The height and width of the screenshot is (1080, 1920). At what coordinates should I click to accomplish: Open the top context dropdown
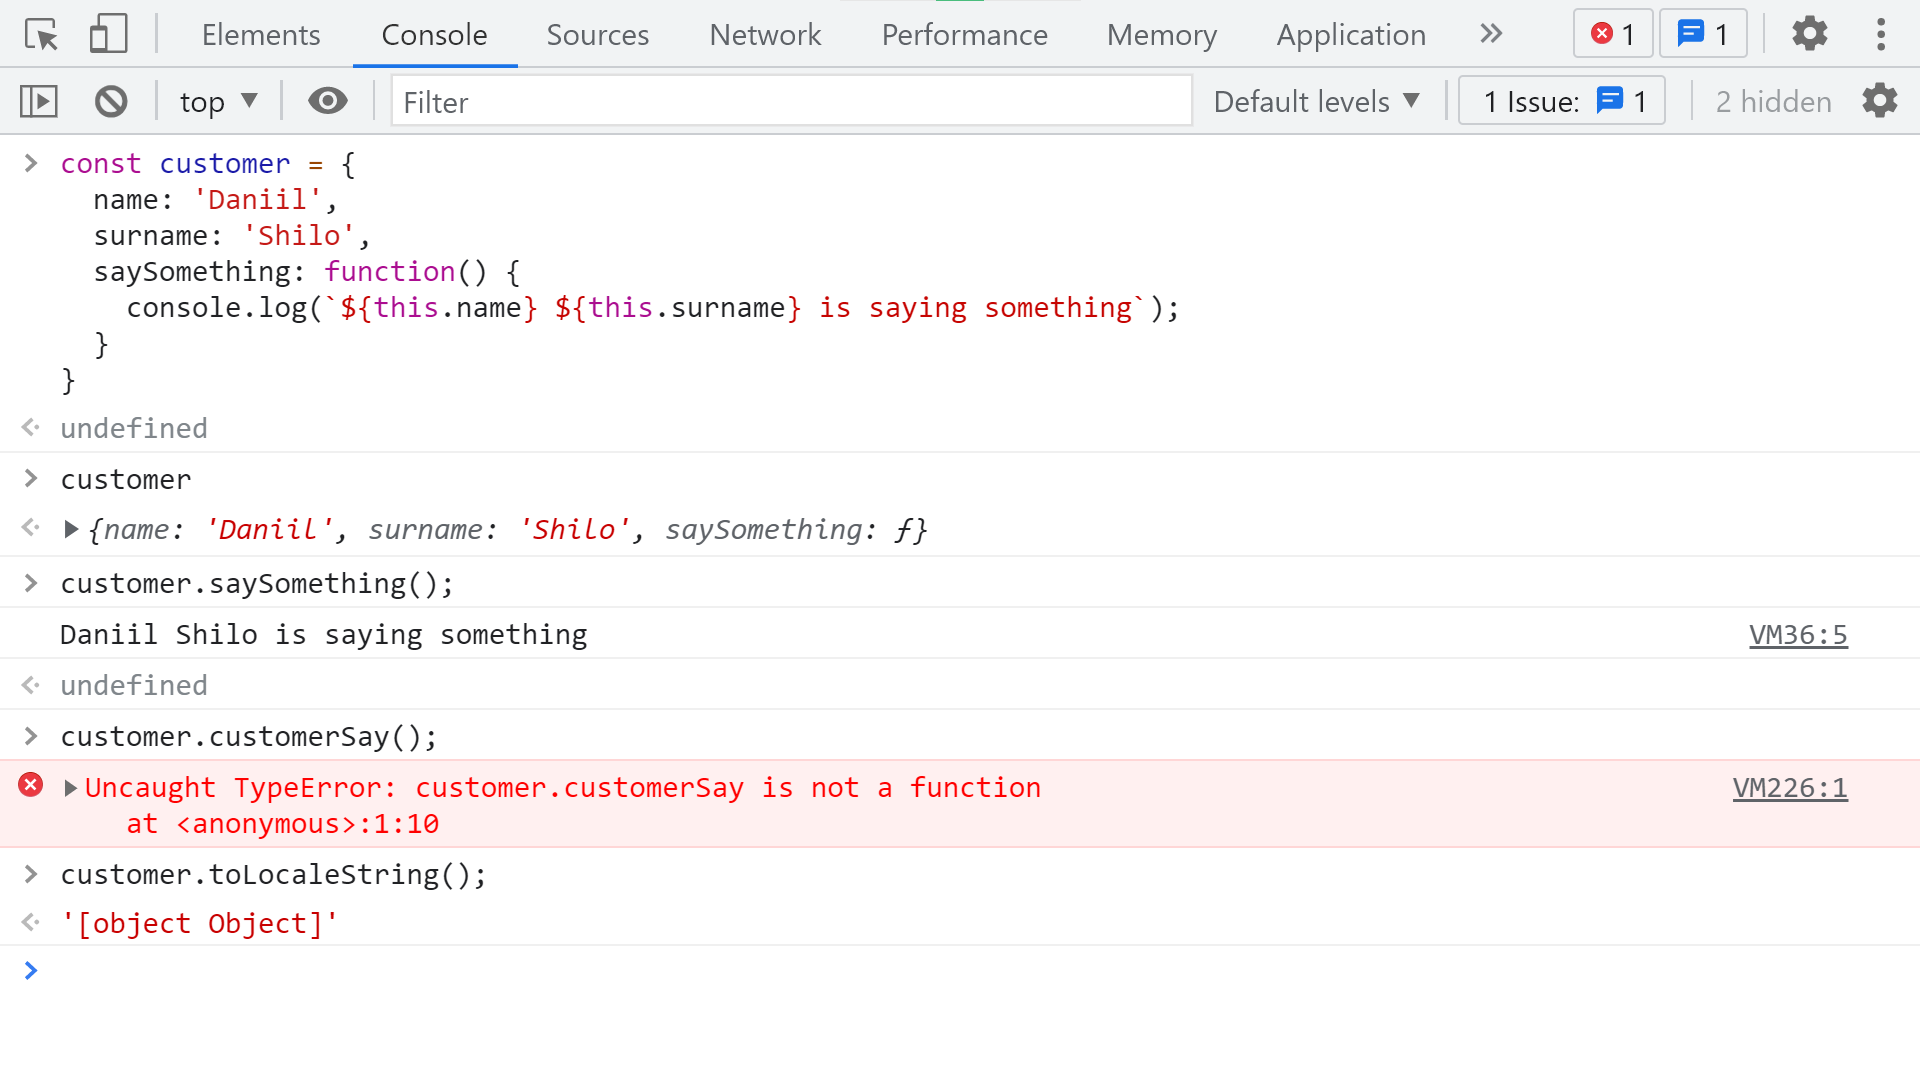point(218,101)
